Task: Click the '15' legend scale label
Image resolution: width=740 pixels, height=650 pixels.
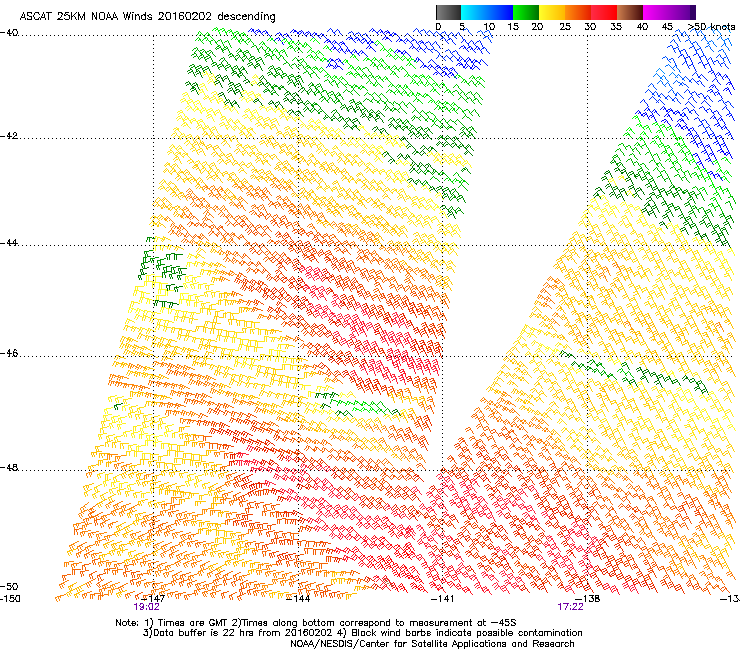Action: pos(513,26)
